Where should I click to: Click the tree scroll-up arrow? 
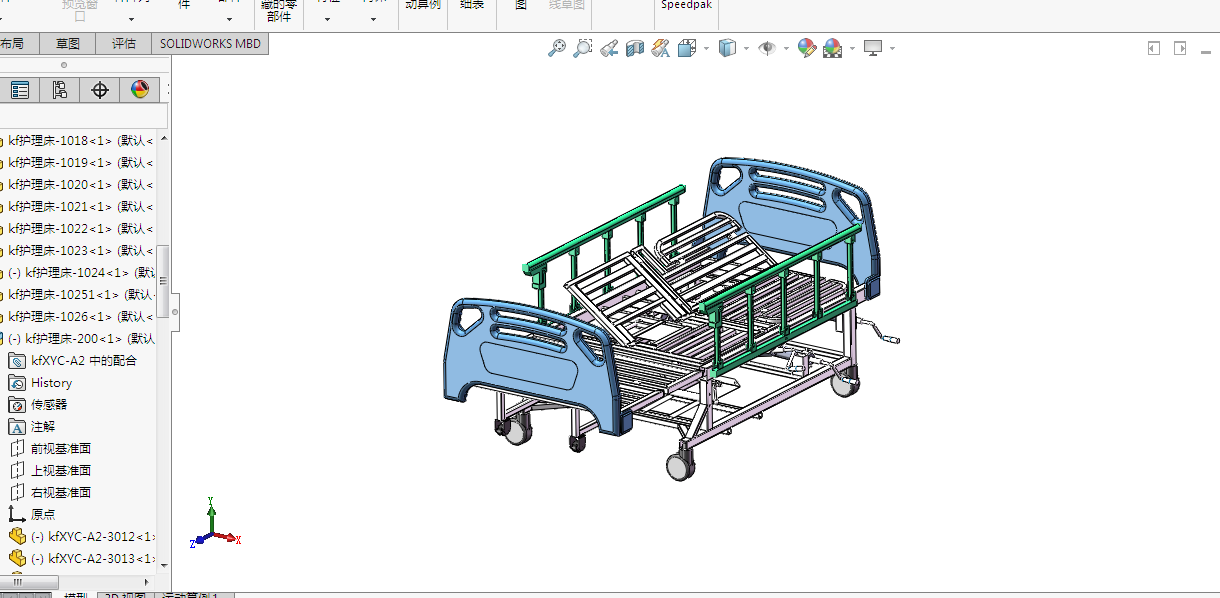[x=164, y=139]
